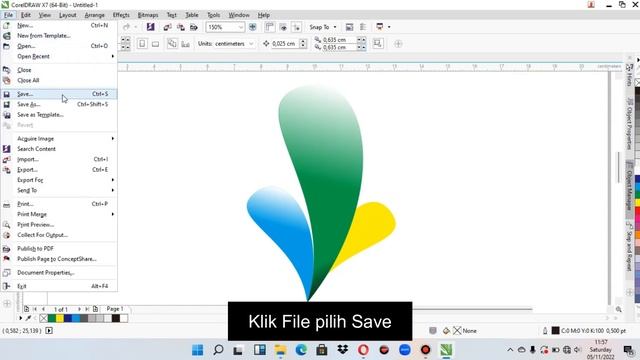Image resolution: width=640 pixels, height=360 pixels.
Task: Click the Import icon in the toolbar
Action: tap(167, 27)
